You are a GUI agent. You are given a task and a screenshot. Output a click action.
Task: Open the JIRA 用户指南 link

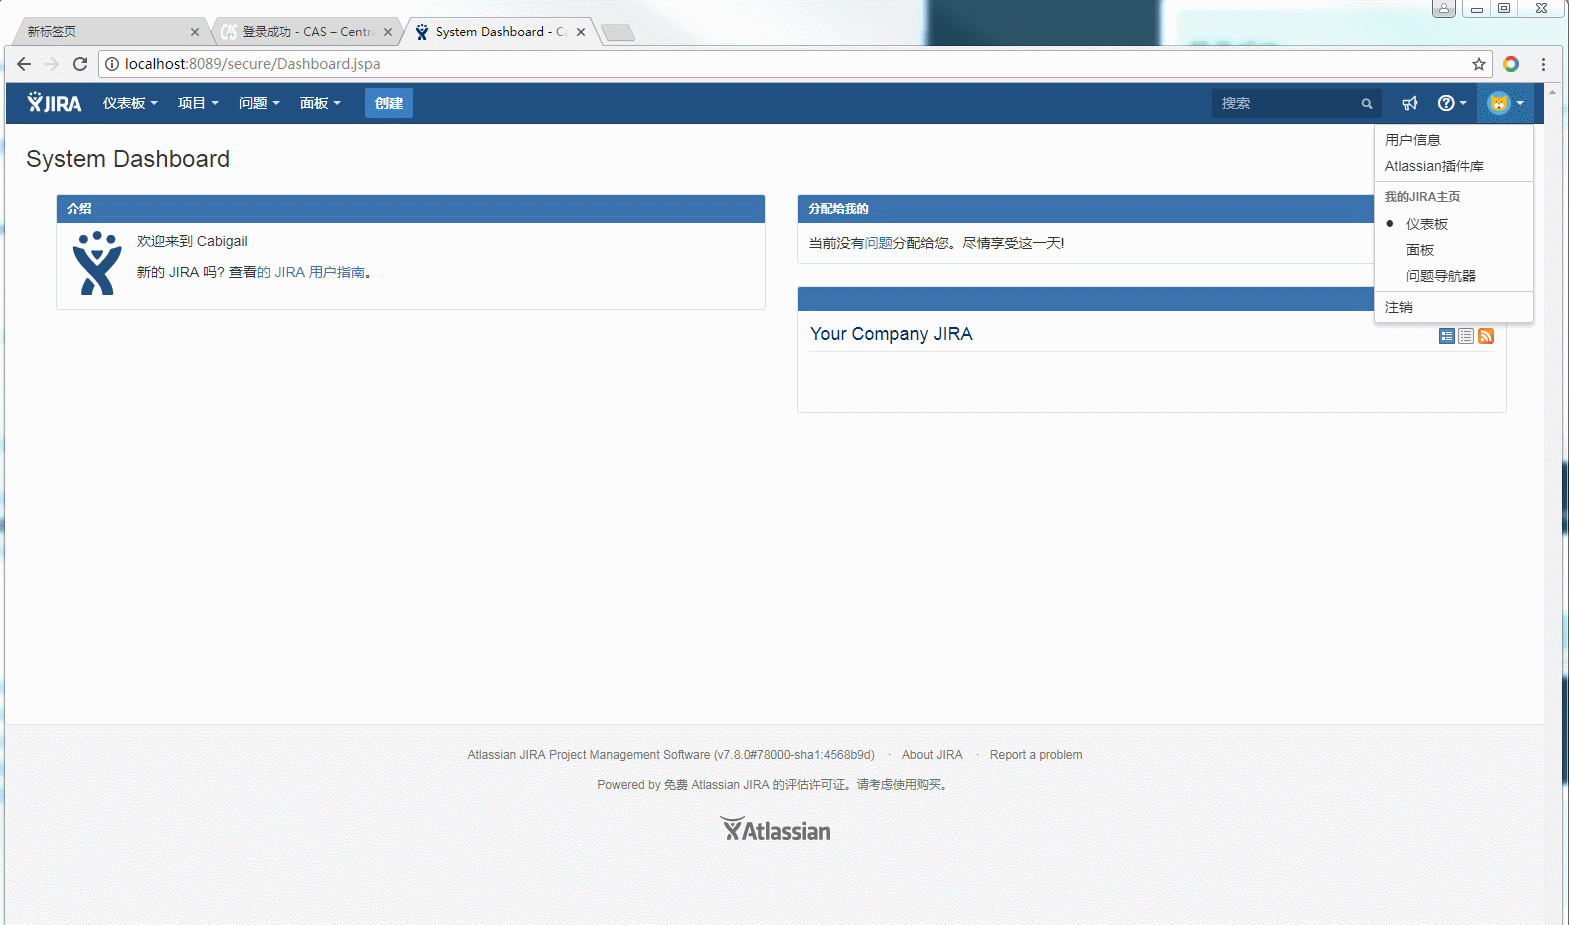point(311,272)
